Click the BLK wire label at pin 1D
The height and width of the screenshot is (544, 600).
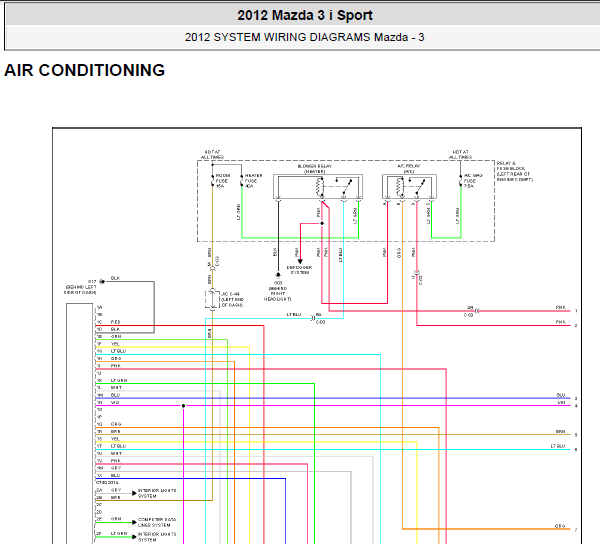[x=116, y=329]
